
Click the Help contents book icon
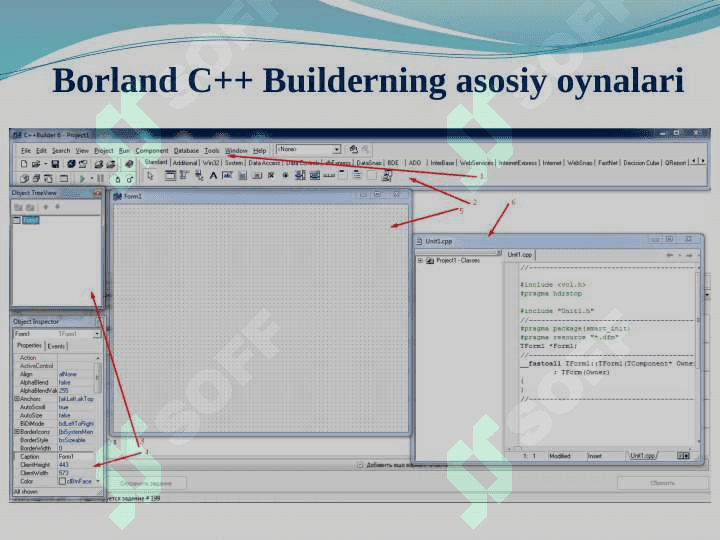click(x=129, y=164)
